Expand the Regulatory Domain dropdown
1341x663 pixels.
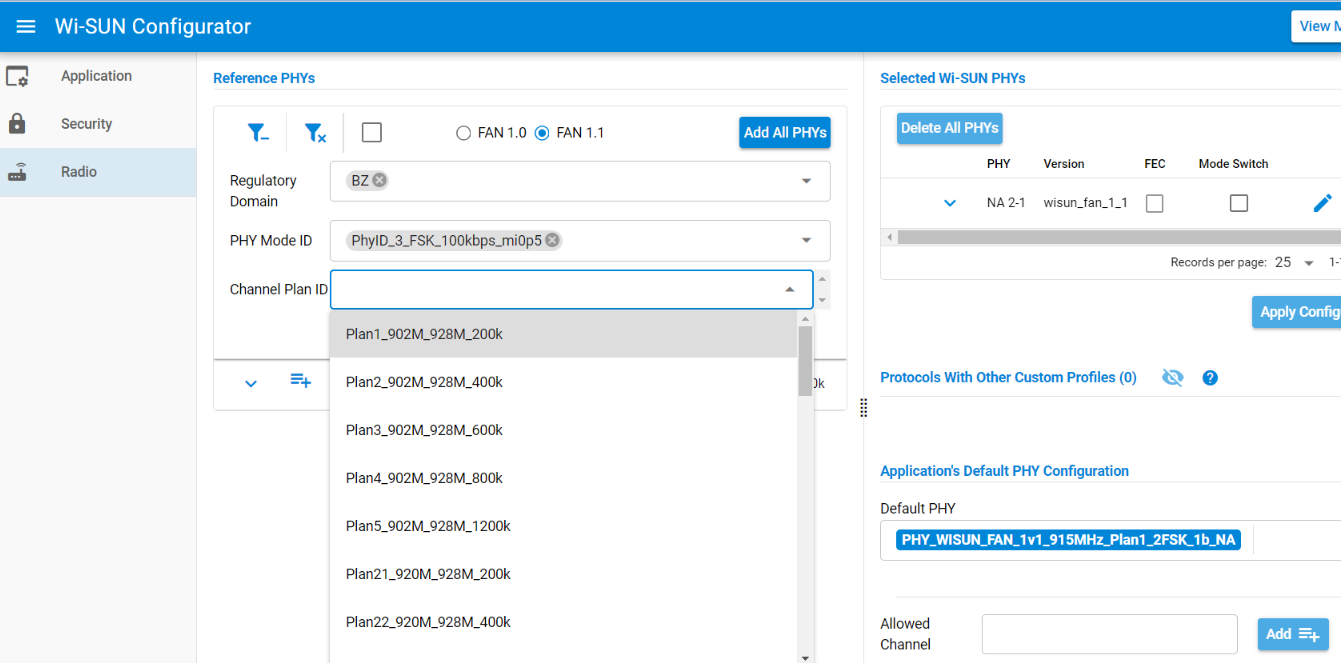coord(806,181)
